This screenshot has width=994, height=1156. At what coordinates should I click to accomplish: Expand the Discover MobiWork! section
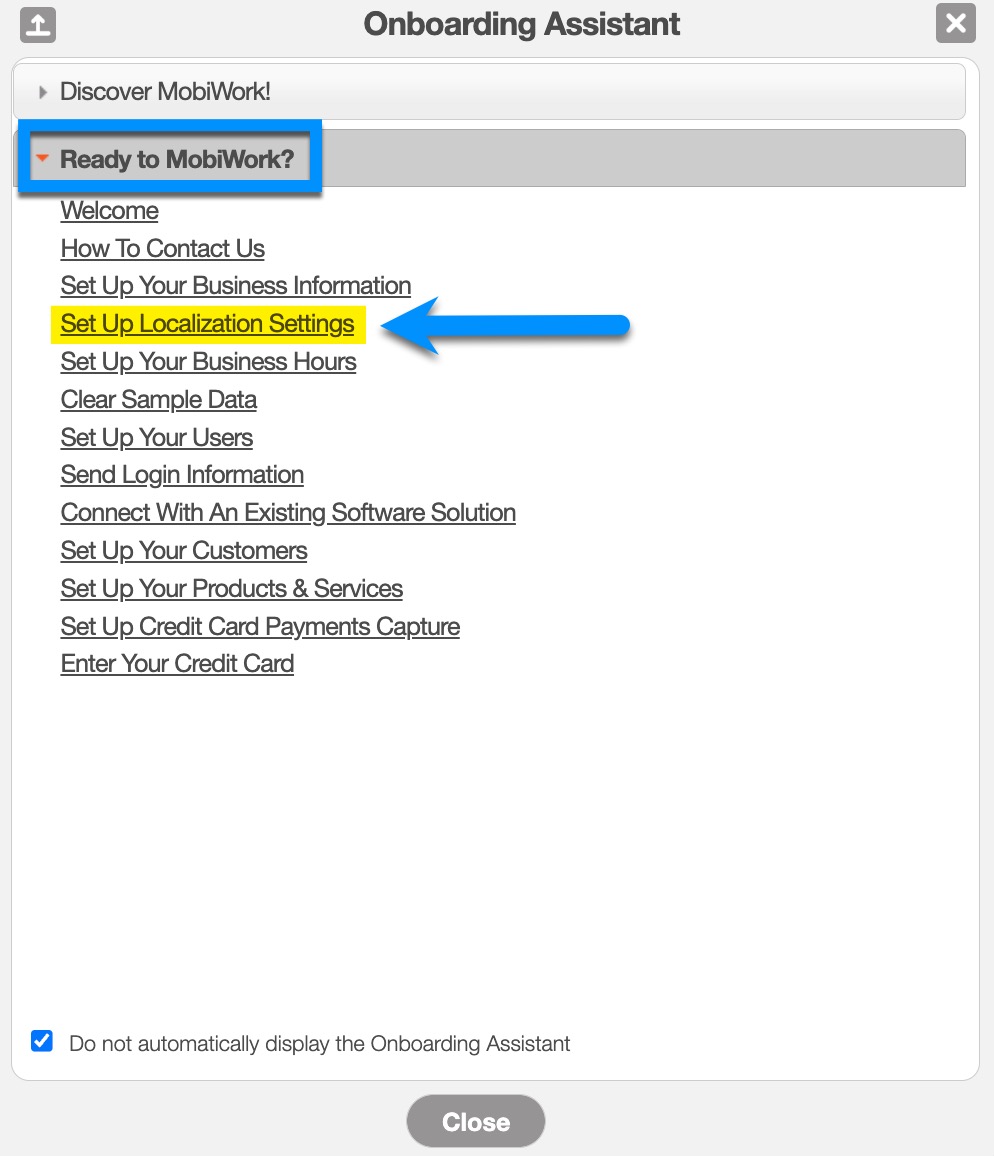click(x=165, y=92)
